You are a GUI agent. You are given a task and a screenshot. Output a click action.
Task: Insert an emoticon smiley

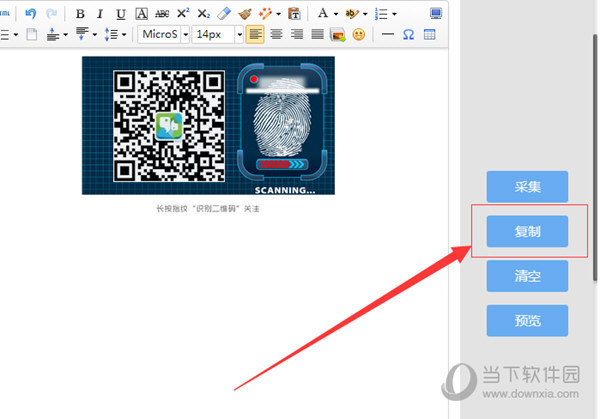(359, 35)
